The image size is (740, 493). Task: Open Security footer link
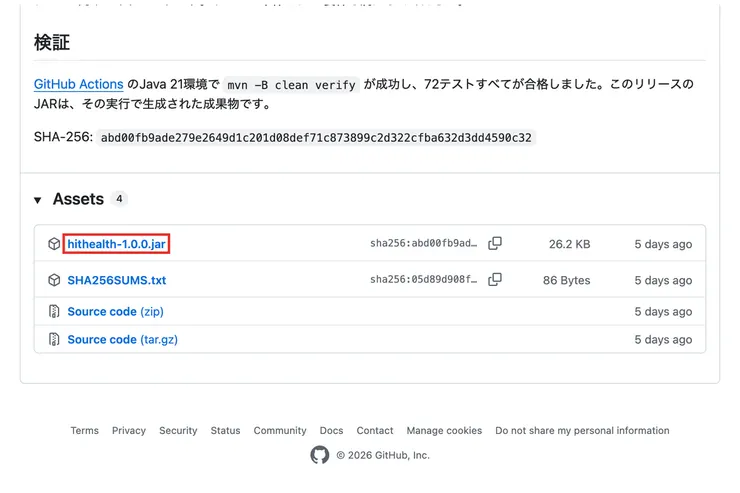(x=178, y=430)
